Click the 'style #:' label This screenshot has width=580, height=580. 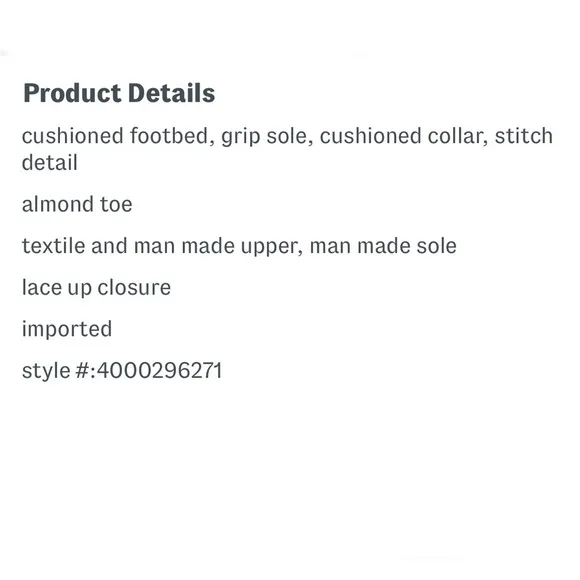point(58,371)
